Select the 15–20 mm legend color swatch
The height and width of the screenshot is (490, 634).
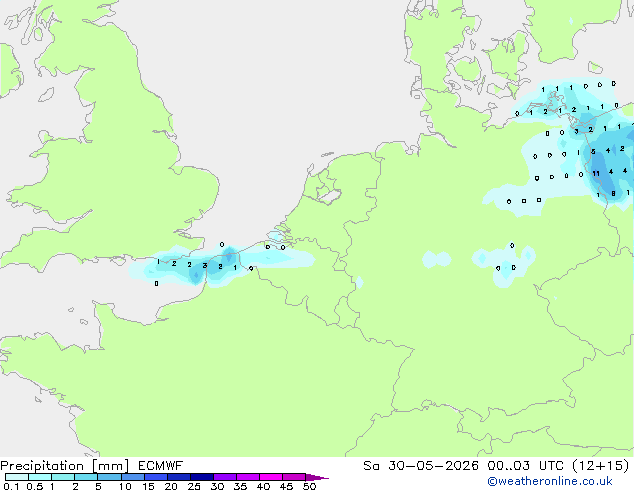[x=155, y=477]
